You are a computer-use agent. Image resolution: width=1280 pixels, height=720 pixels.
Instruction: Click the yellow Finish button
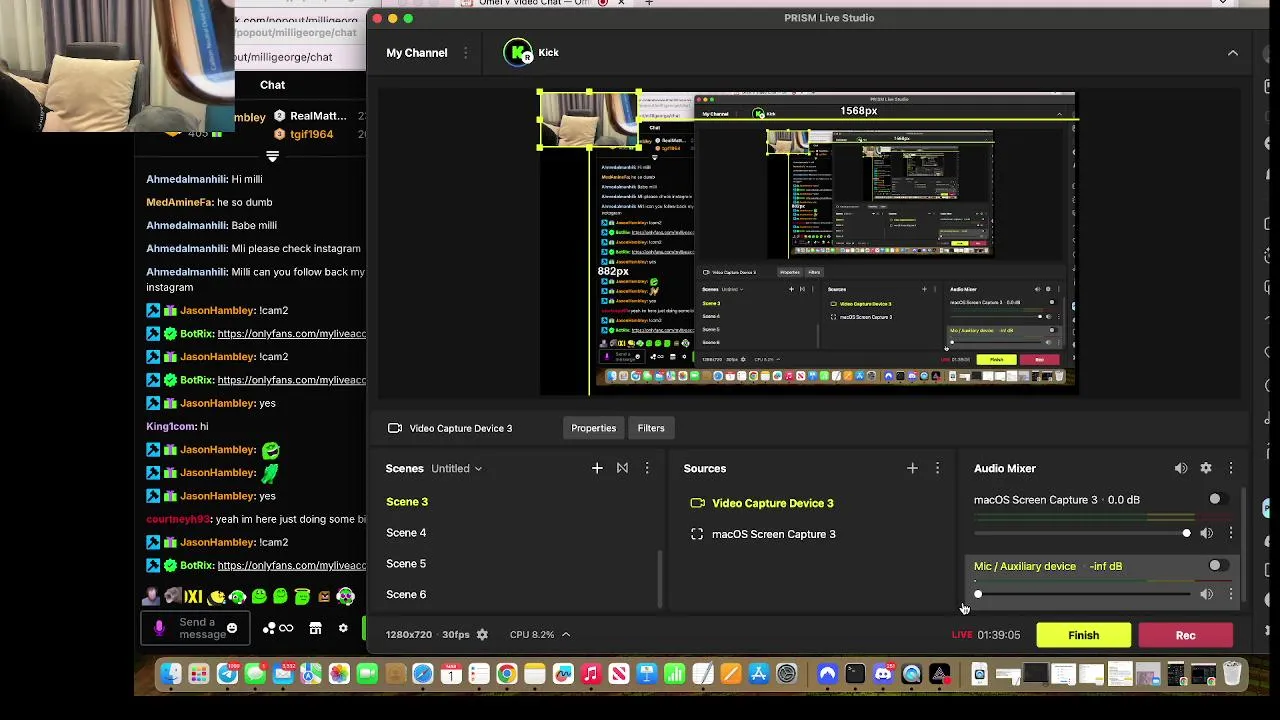click(x=1083, y=635)
